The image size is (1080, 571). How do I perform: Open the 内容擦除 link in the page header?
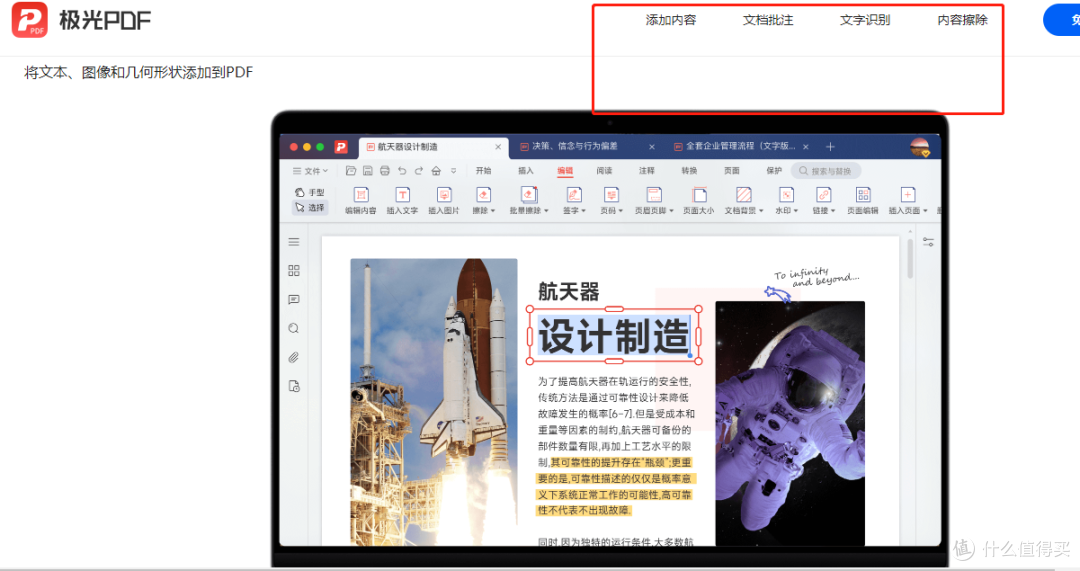(962, 20)
